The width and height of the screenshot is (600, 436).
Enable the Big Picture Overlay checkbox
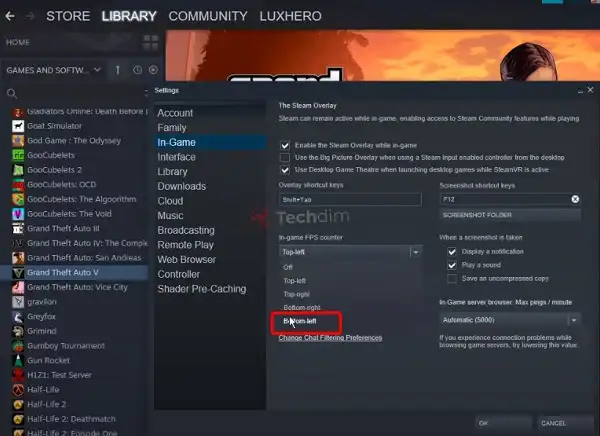(285, 158)
